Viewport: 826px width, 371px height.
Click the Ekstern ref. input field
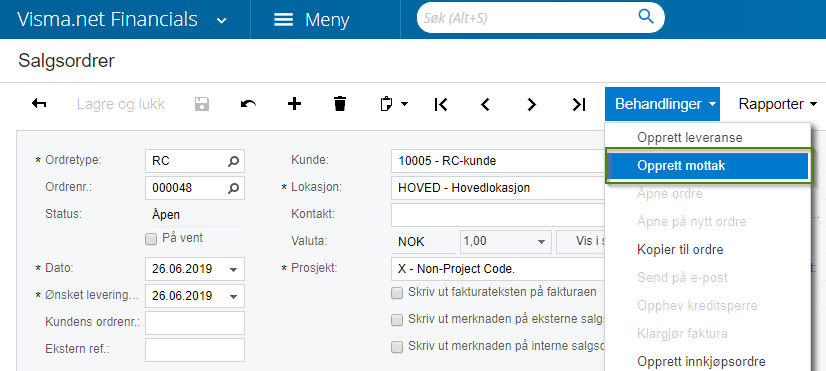[195, 350]
